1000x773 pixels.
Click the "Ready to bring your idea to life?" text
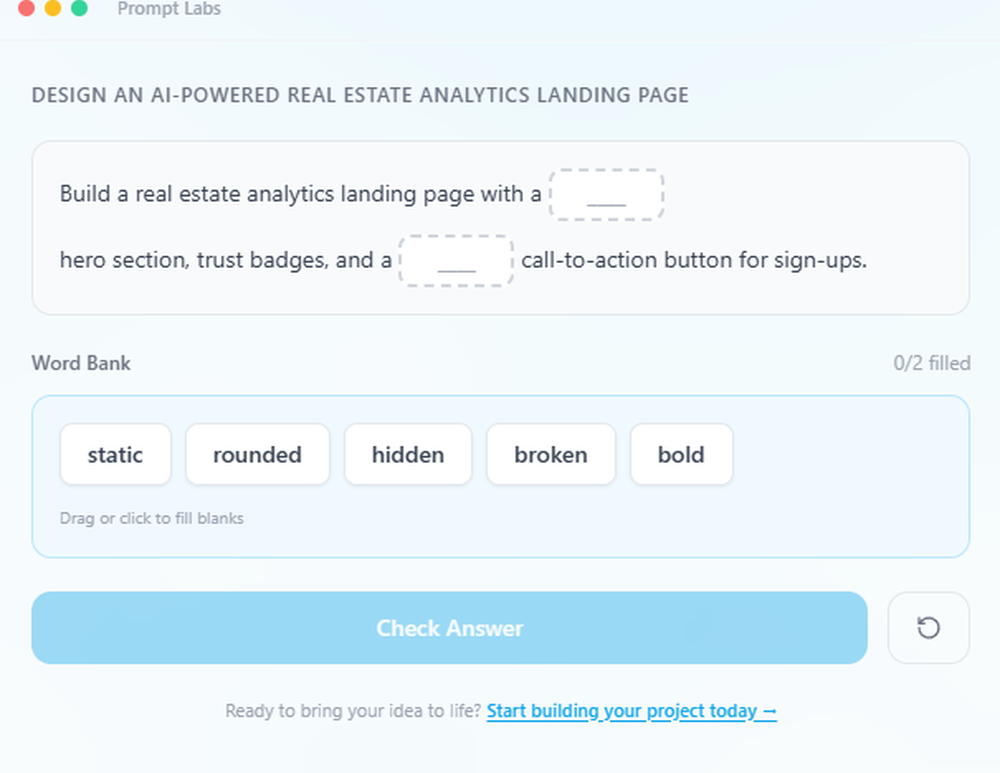[x=353, y=712]
